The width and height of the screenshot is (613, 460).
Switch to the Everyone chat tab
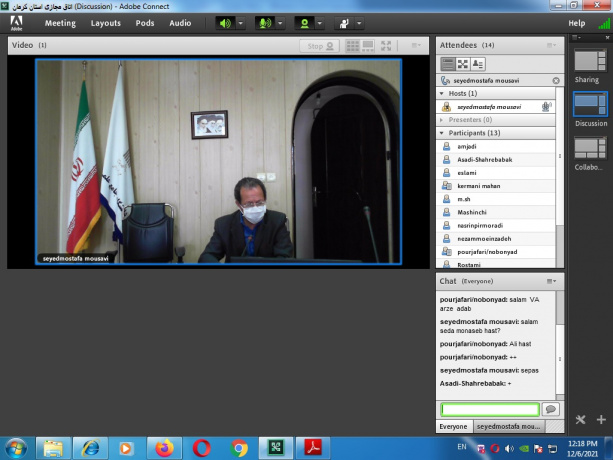click(453, 426)
